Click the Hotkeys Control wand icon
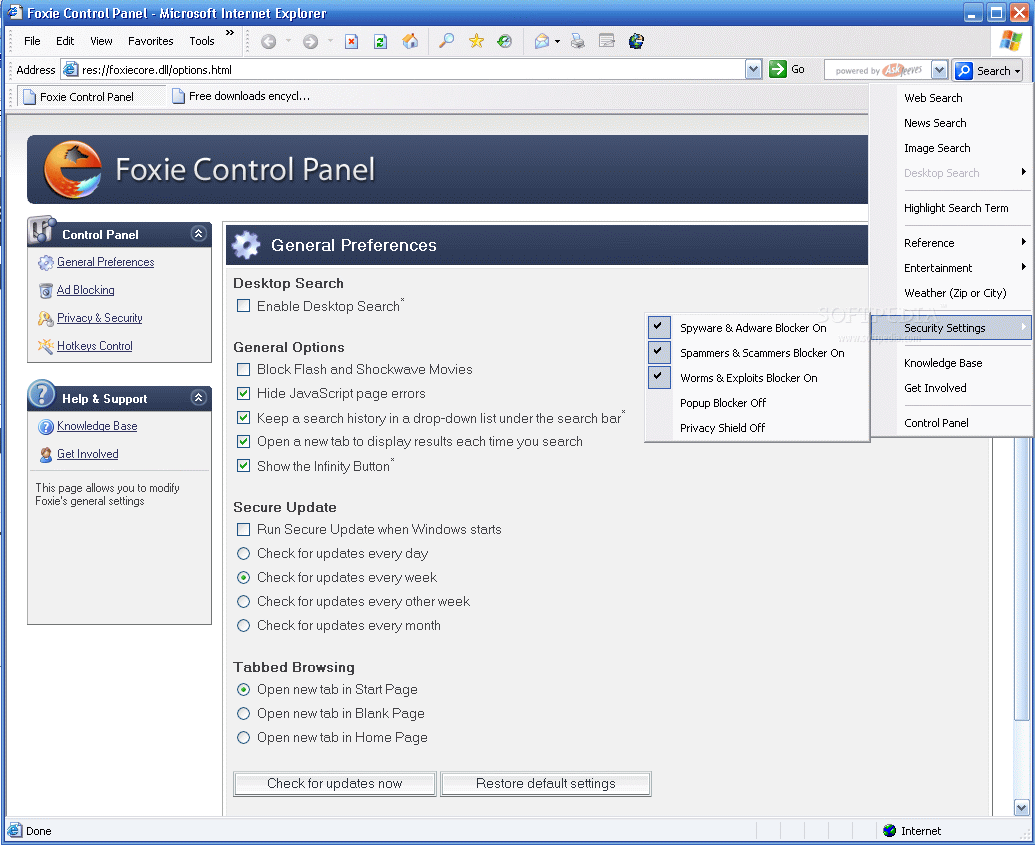The image size is (1035, 845). pos(46,346)
